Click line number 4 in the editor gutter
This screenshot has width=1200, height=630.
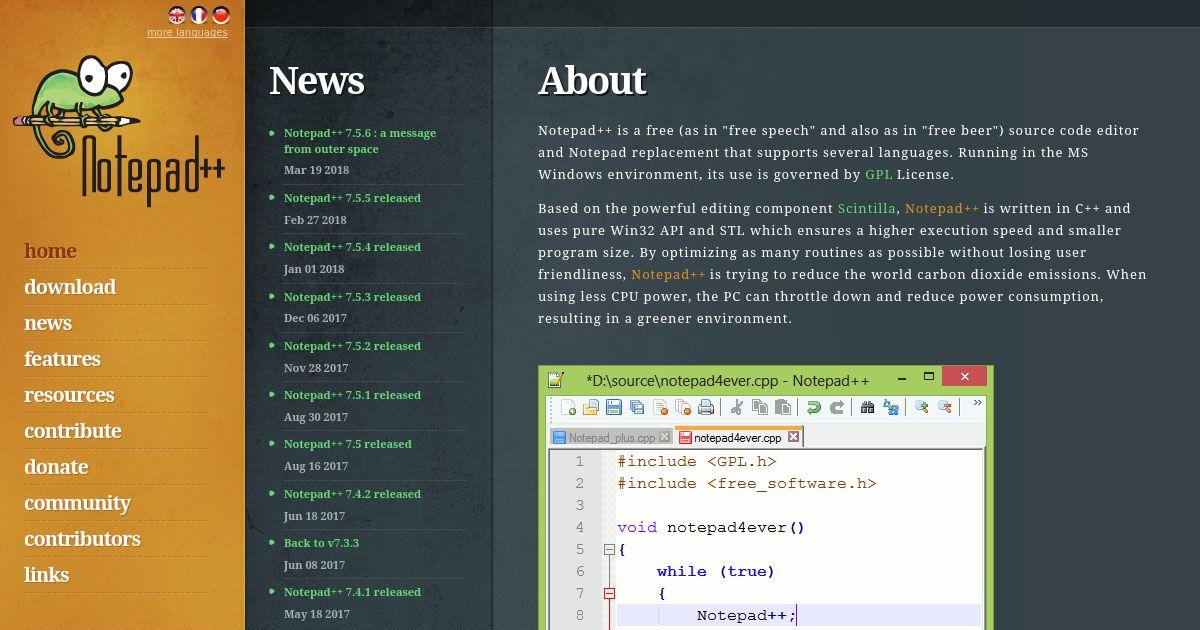point(580,528)
